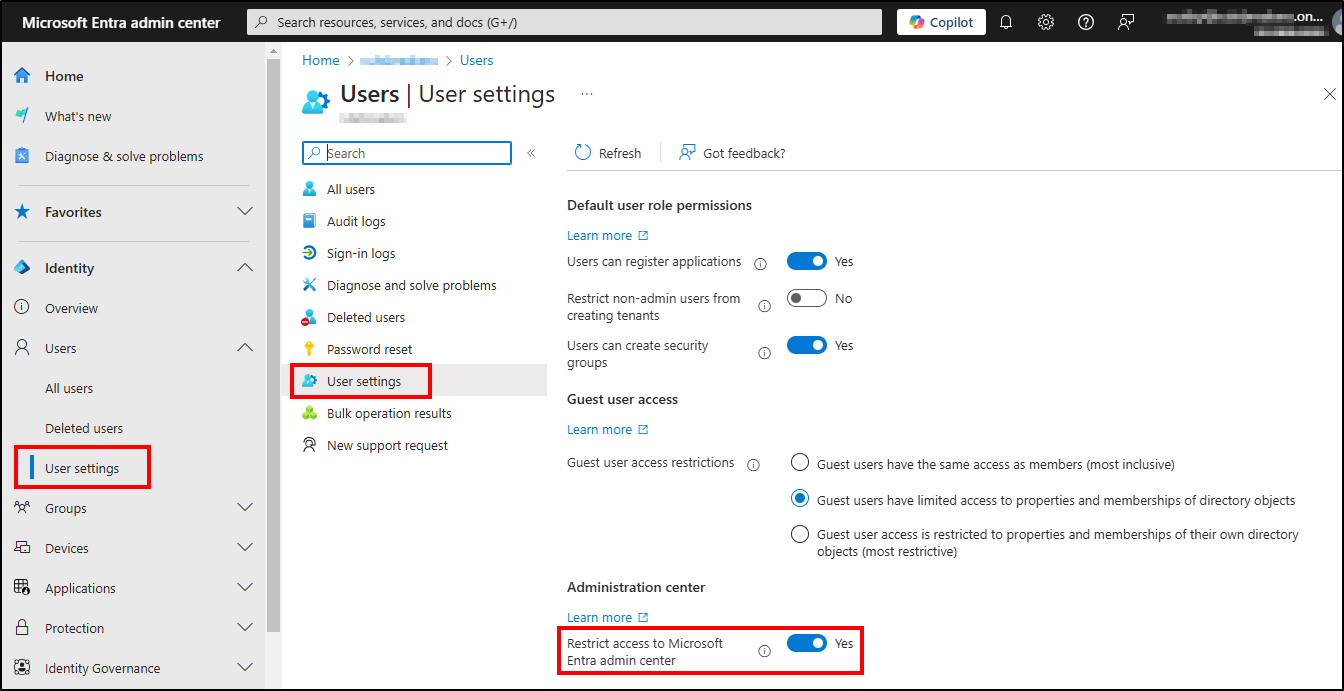This screenshot has width=1344, height=691.
Task: Expand the Groups section
Action: pyautogui.click(x=245, y=507)
